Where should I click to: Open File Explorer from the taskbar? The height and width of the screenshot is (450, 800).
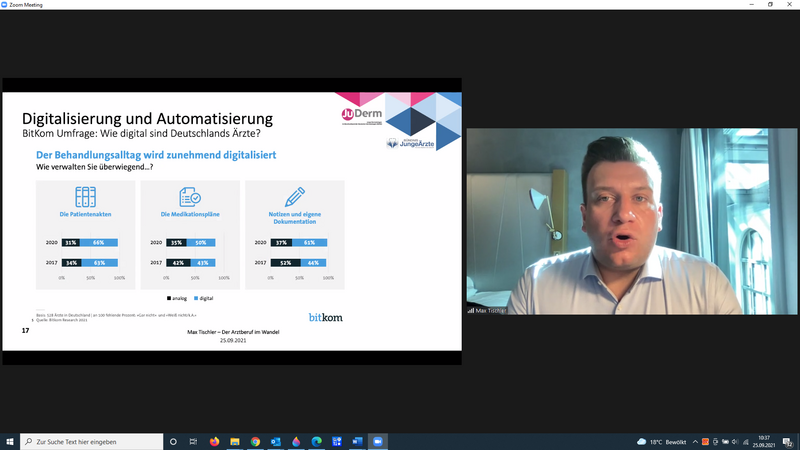[x=235, y=441]
